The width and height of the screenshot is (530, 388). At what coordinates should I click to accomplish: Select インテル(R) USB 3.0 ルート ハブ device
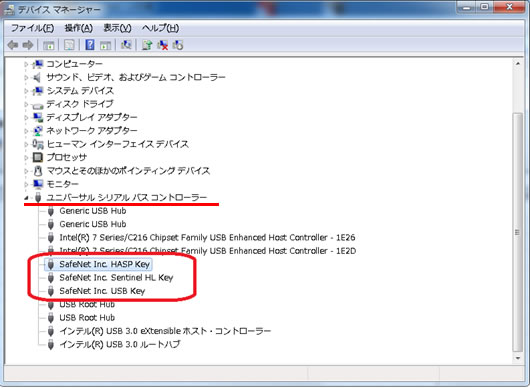pyautogui.click(x=120, y=344)
